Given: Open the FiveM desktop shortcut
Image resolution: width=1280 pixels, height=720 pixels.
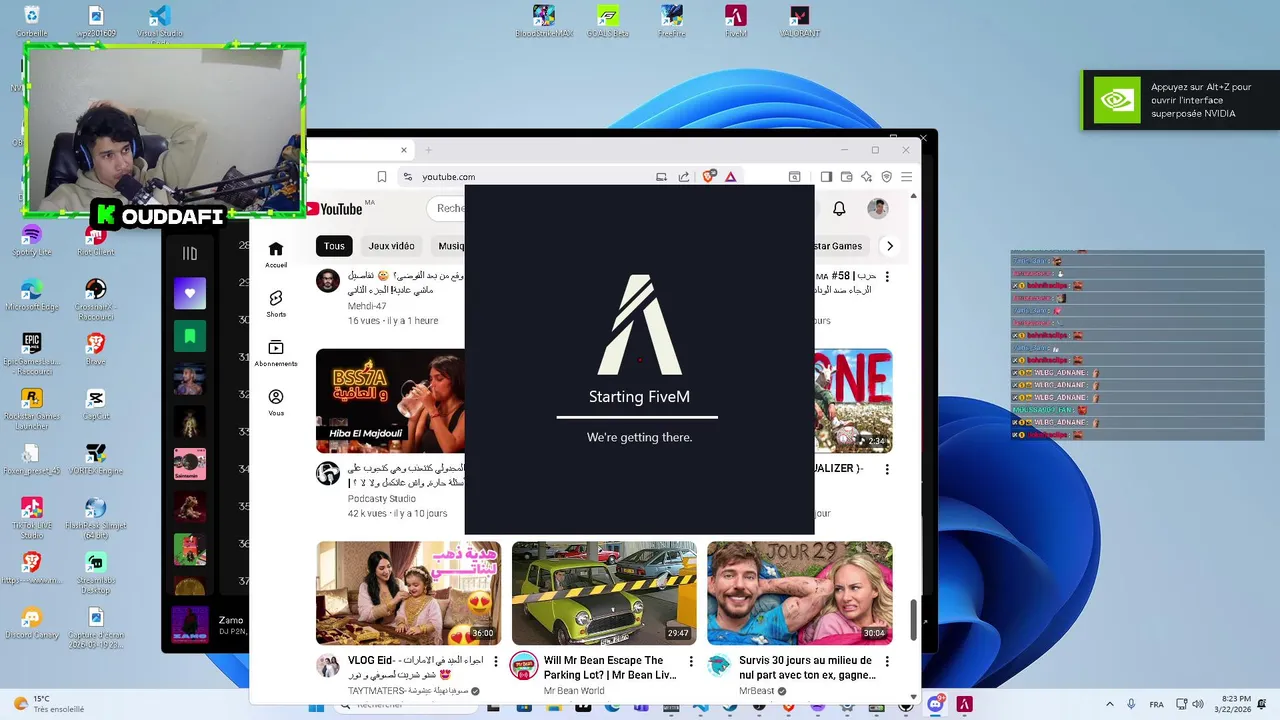Looking at the screenshot, I should click(736, 20).
